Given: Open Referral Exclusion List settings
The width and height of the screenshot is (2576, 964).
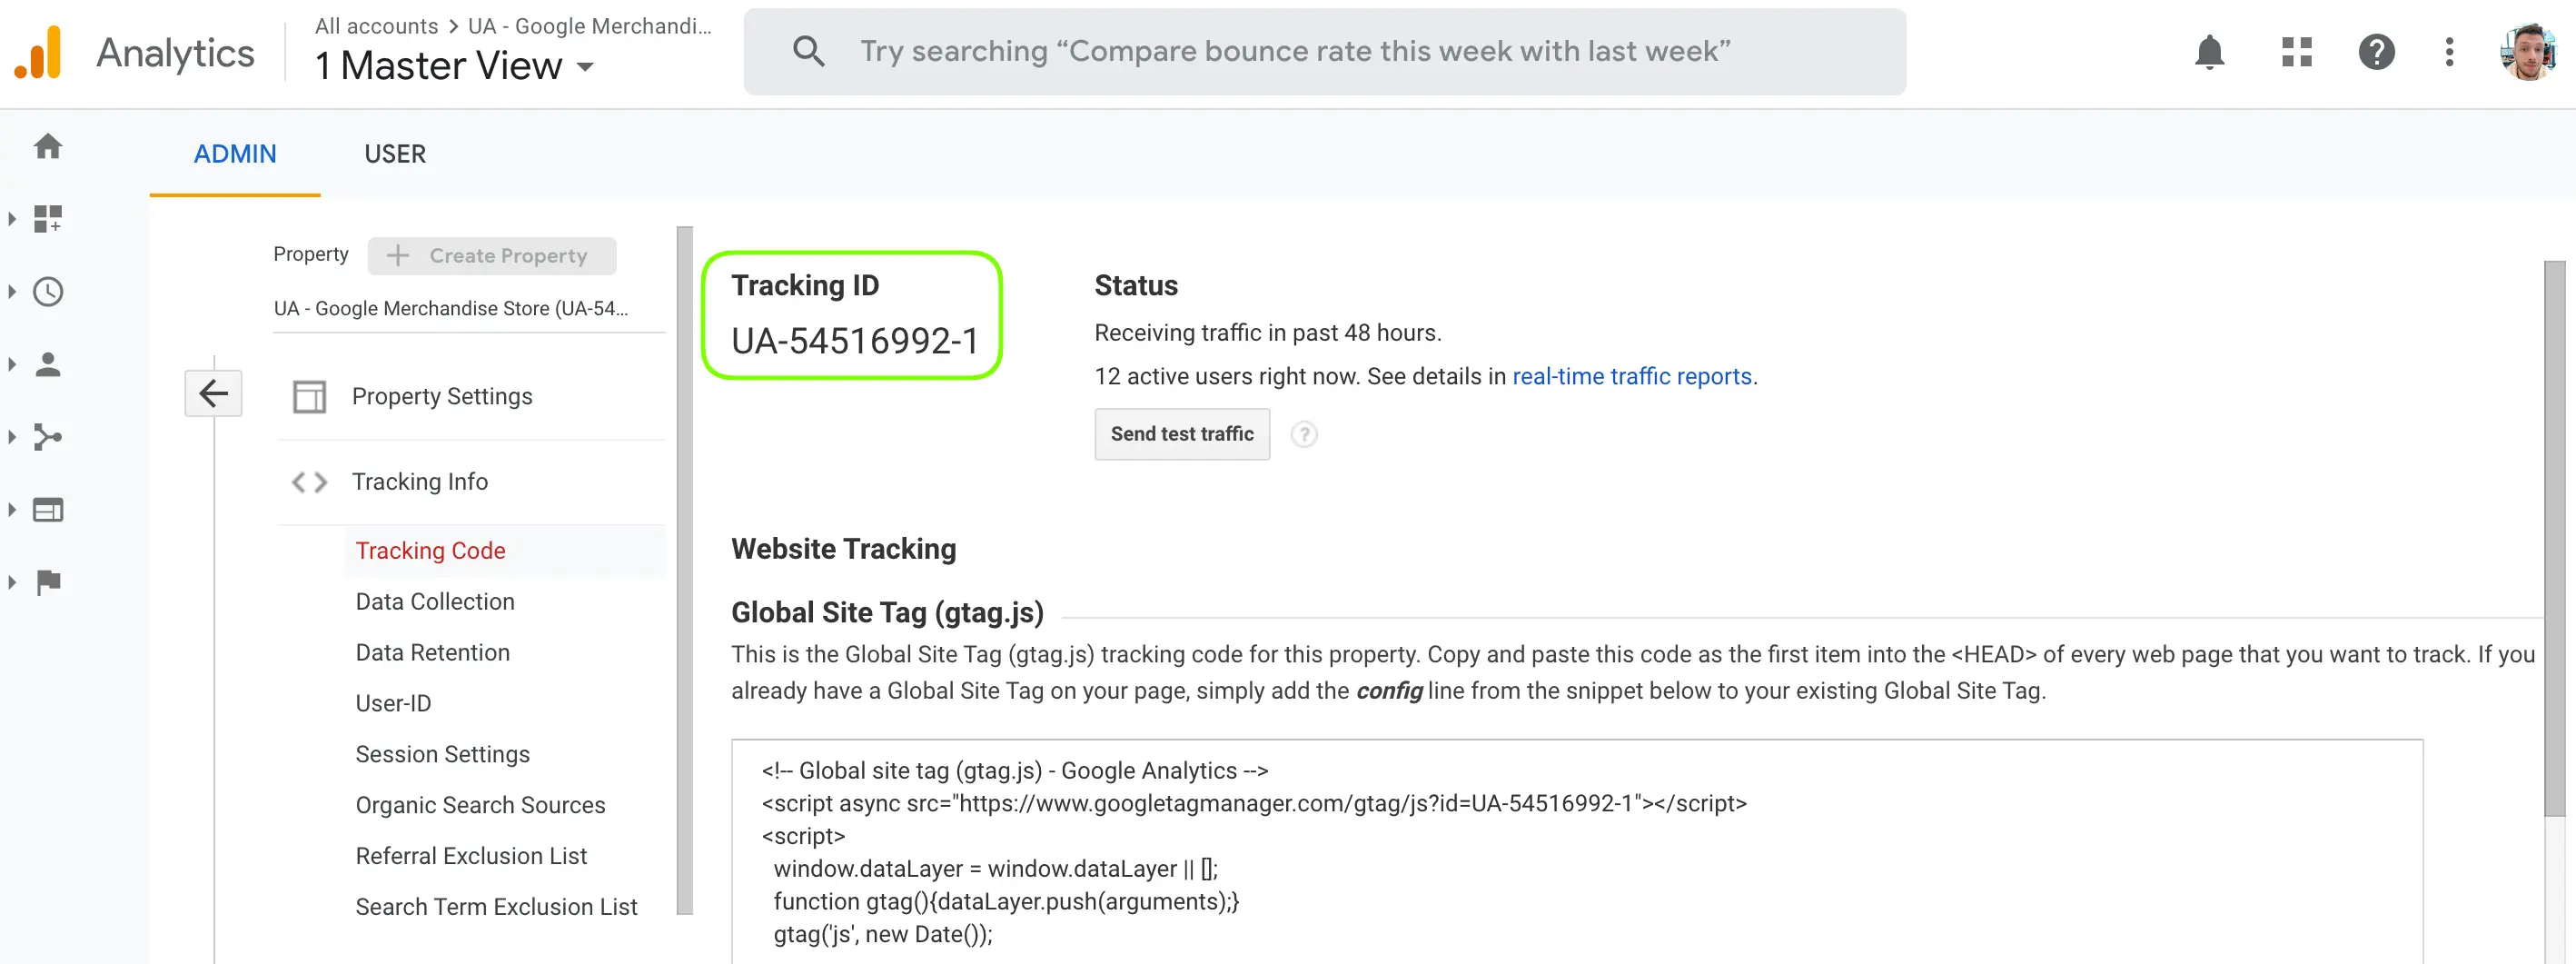Looking at the screenshot, I should 471,856.
